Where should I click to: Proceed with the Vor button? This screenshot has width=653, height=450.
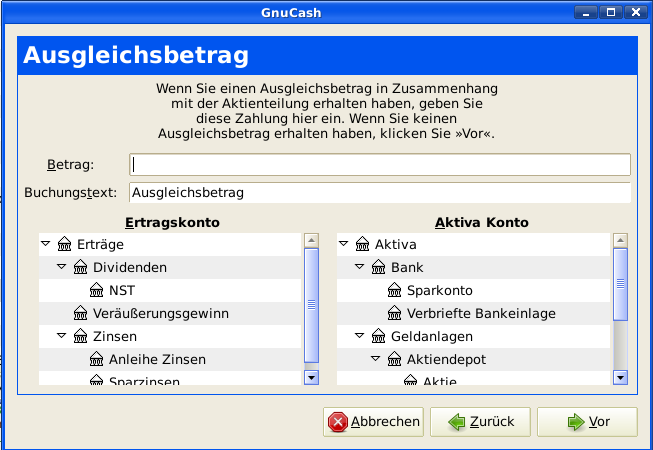point(587,422)
